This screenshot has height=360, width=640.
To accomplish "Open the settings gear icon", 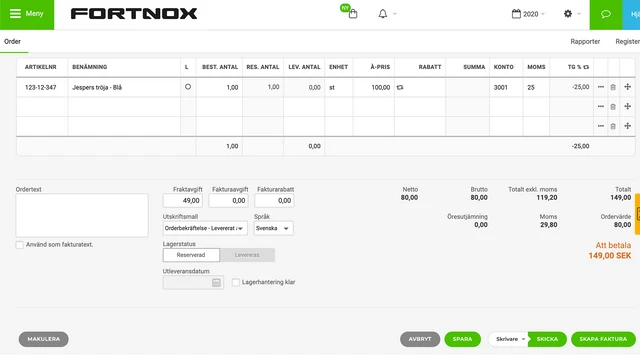I will [568, 14].
